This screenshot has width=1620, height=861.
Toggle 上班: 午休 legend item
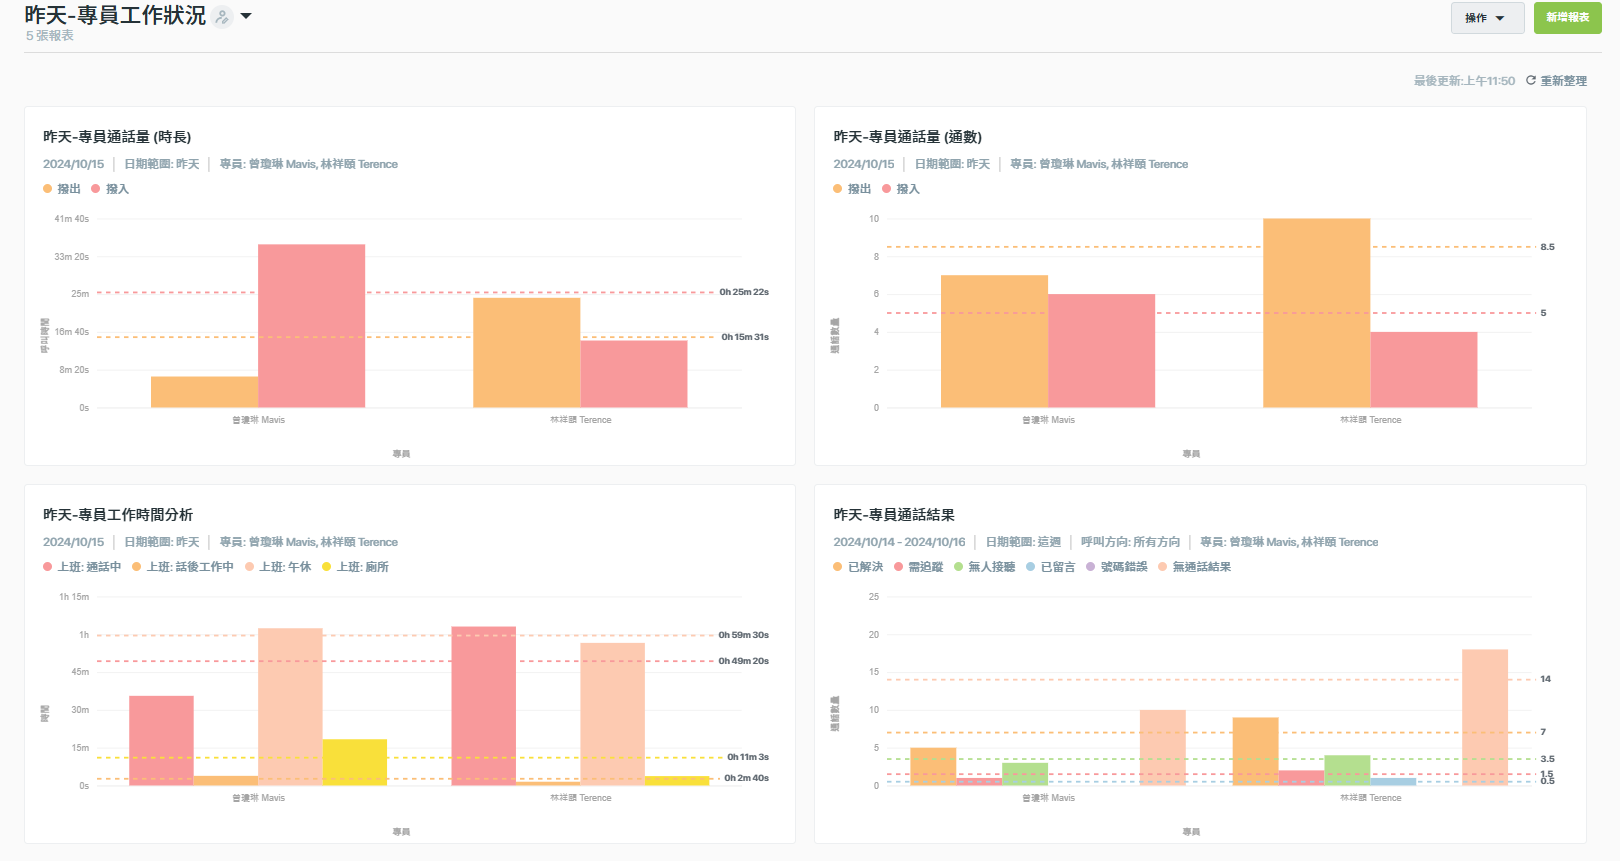278,567
